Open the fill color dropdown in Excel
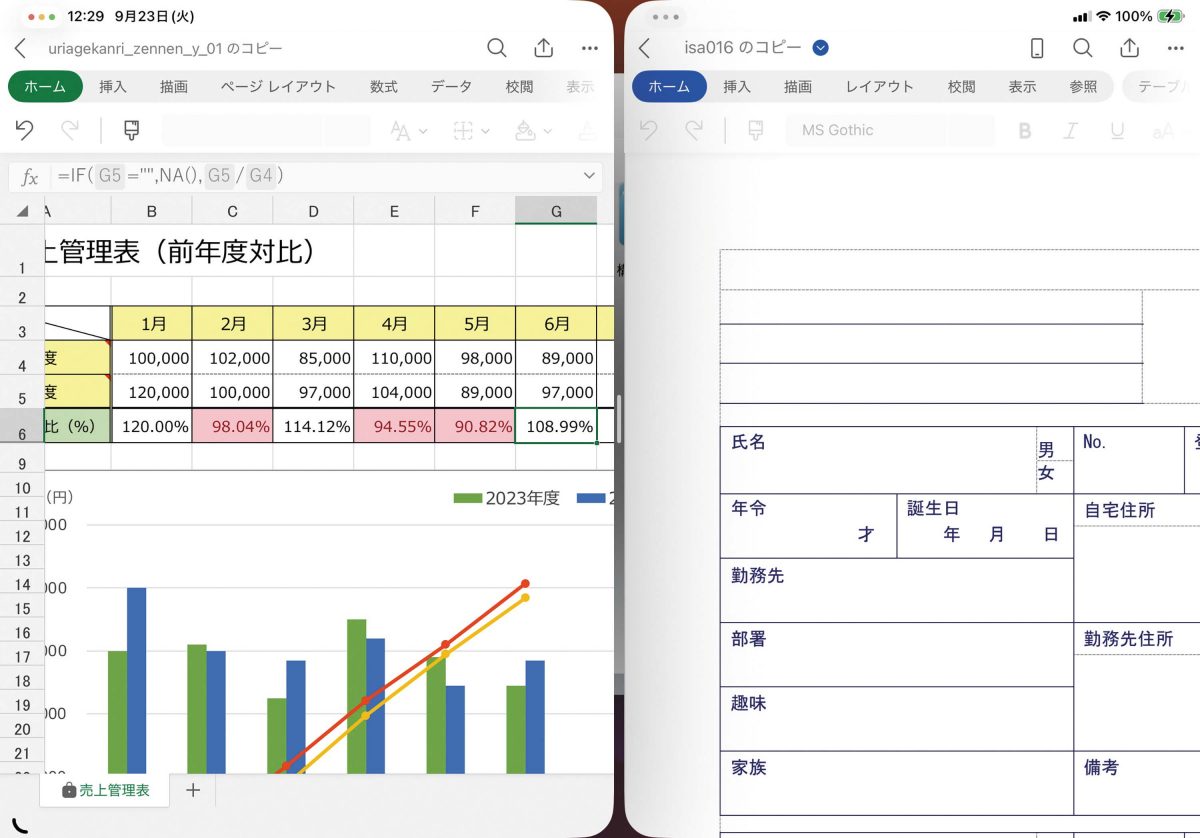This screenshot has height=838, width=1200. (534, 131)
